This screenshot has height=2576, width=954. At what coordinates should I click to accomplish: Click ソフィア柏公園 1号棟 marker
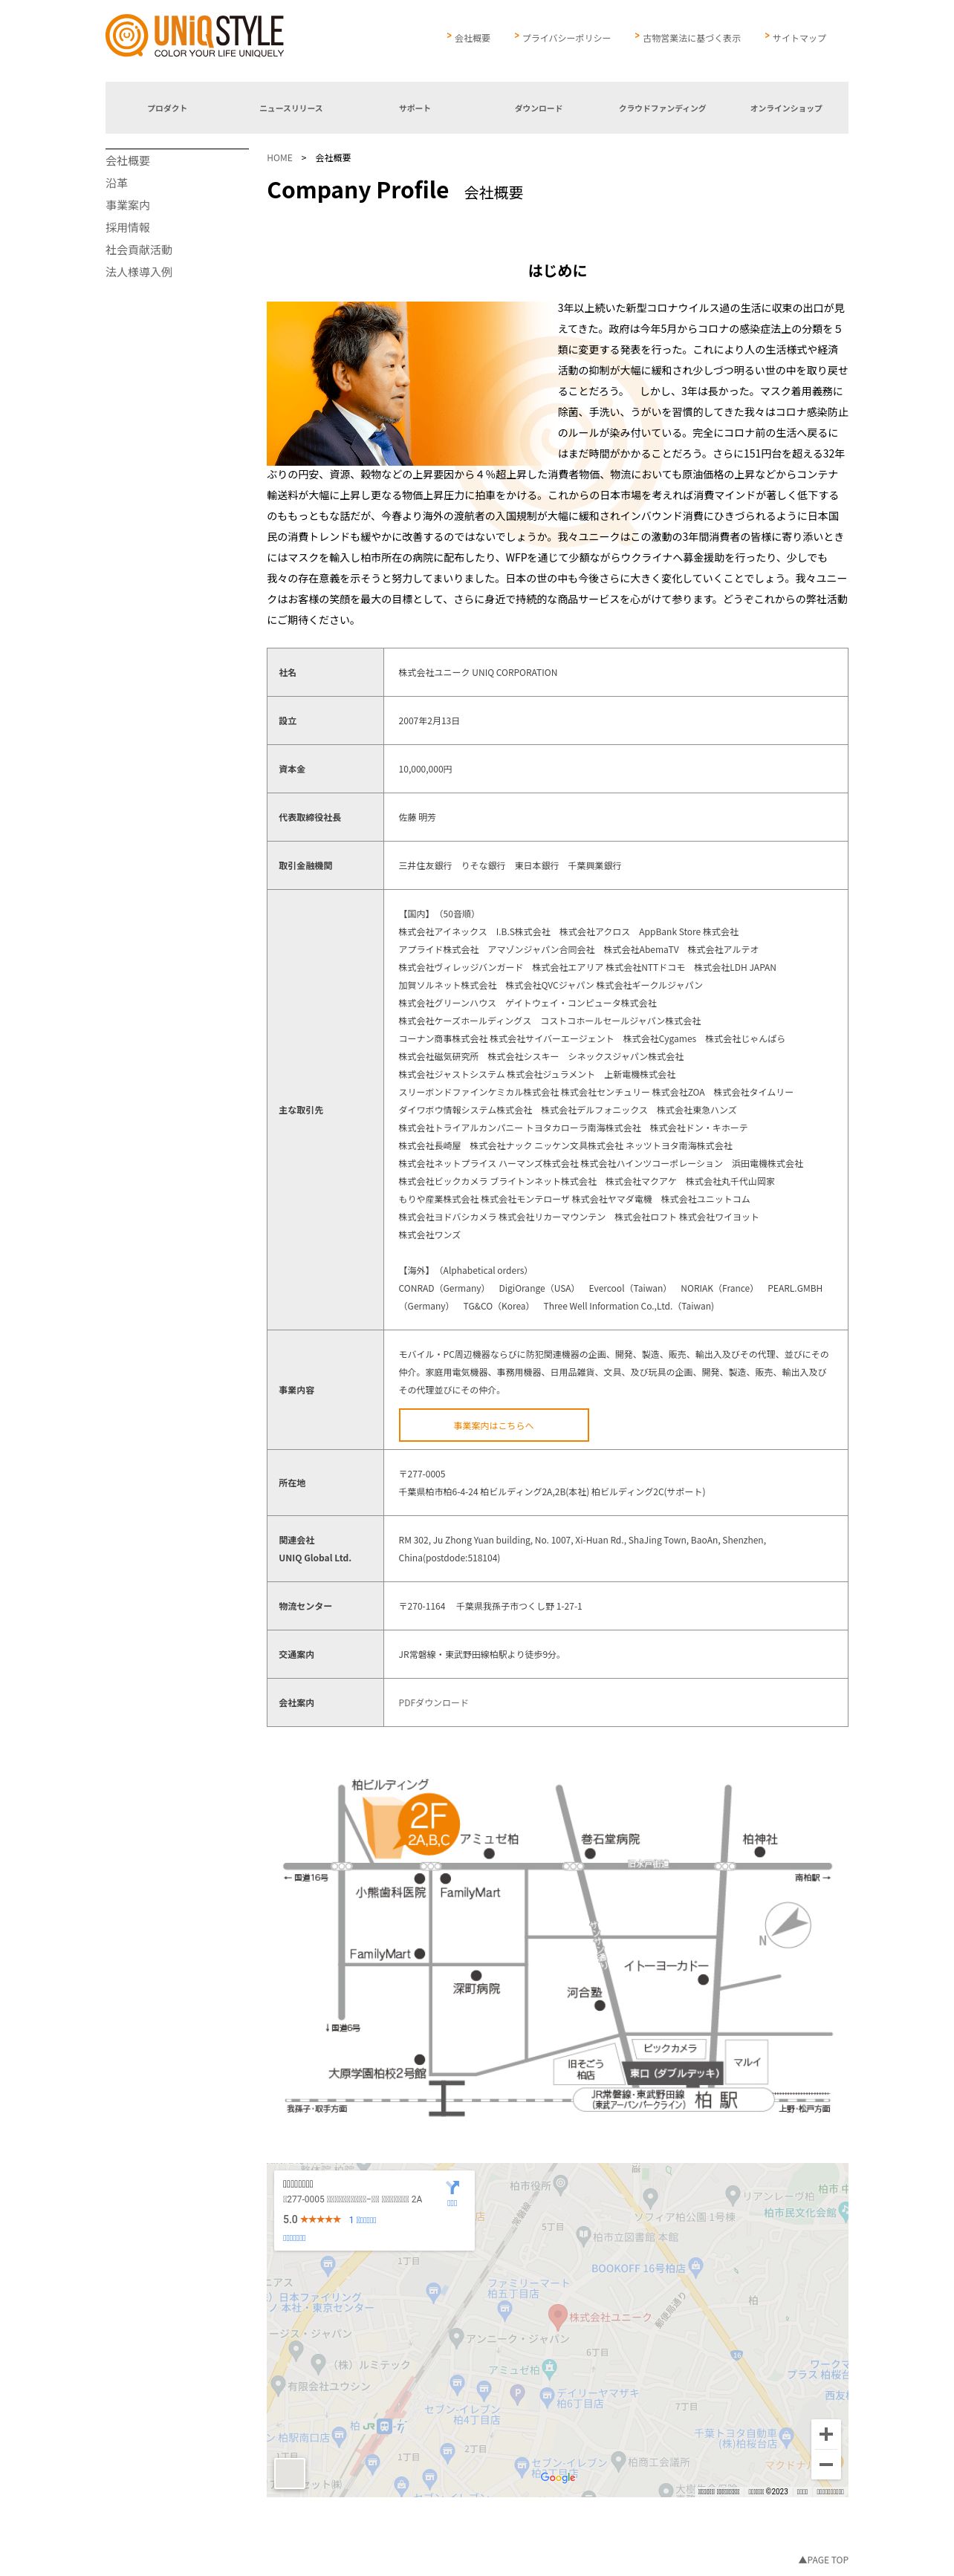pos(651,2197)
